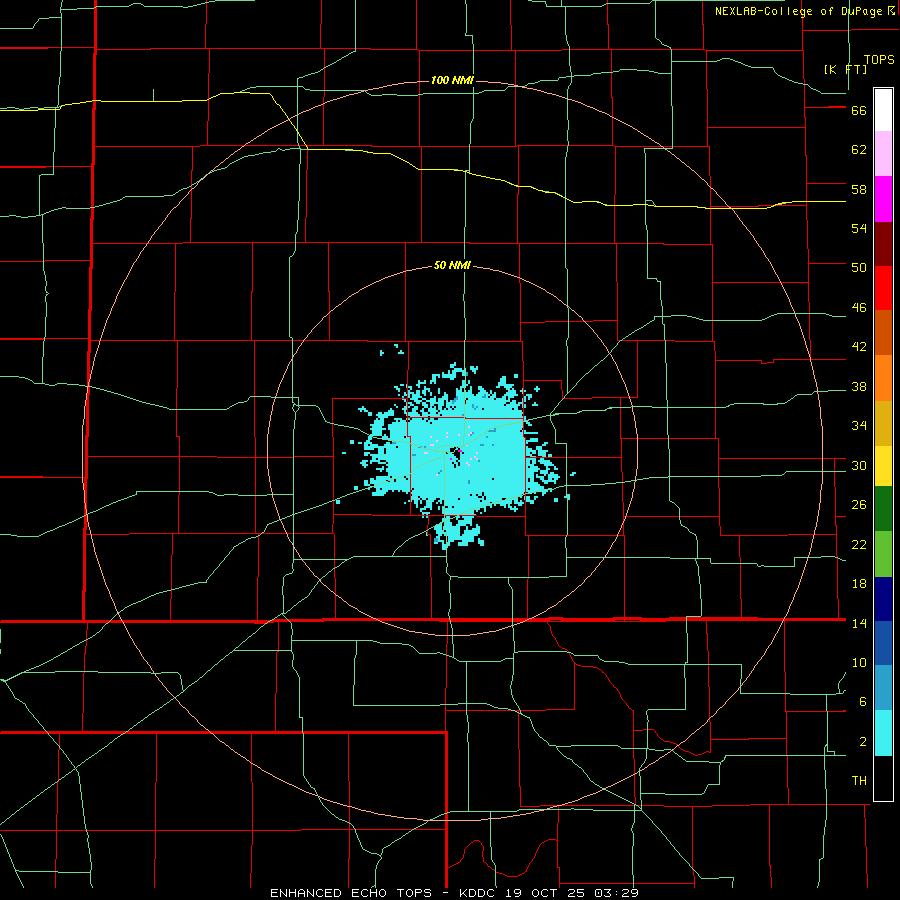Click the '03:29' timestamp text
The height and width of the screenshot is (900, 900).
(x=618, y=893)
